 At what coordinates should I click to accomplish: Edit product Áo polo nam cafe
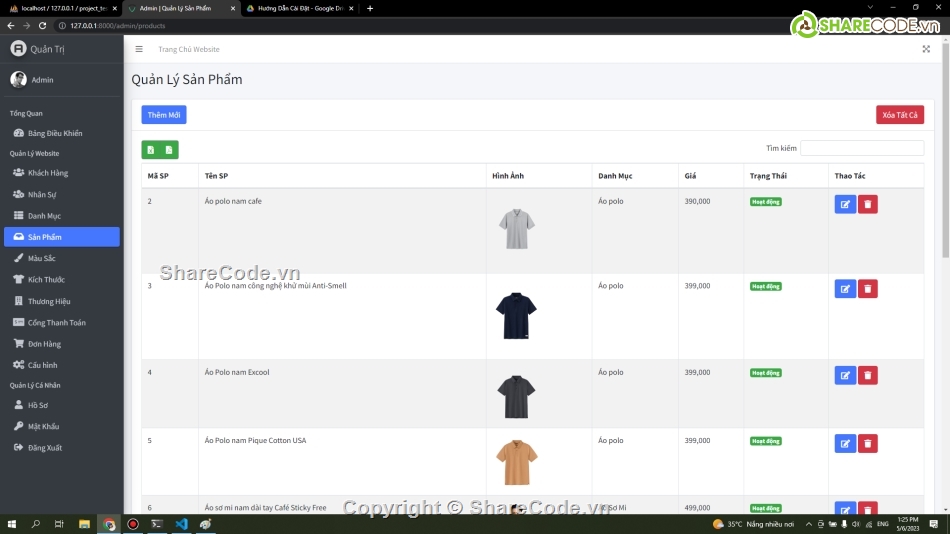pyautogui.click(x=845, y=204)
